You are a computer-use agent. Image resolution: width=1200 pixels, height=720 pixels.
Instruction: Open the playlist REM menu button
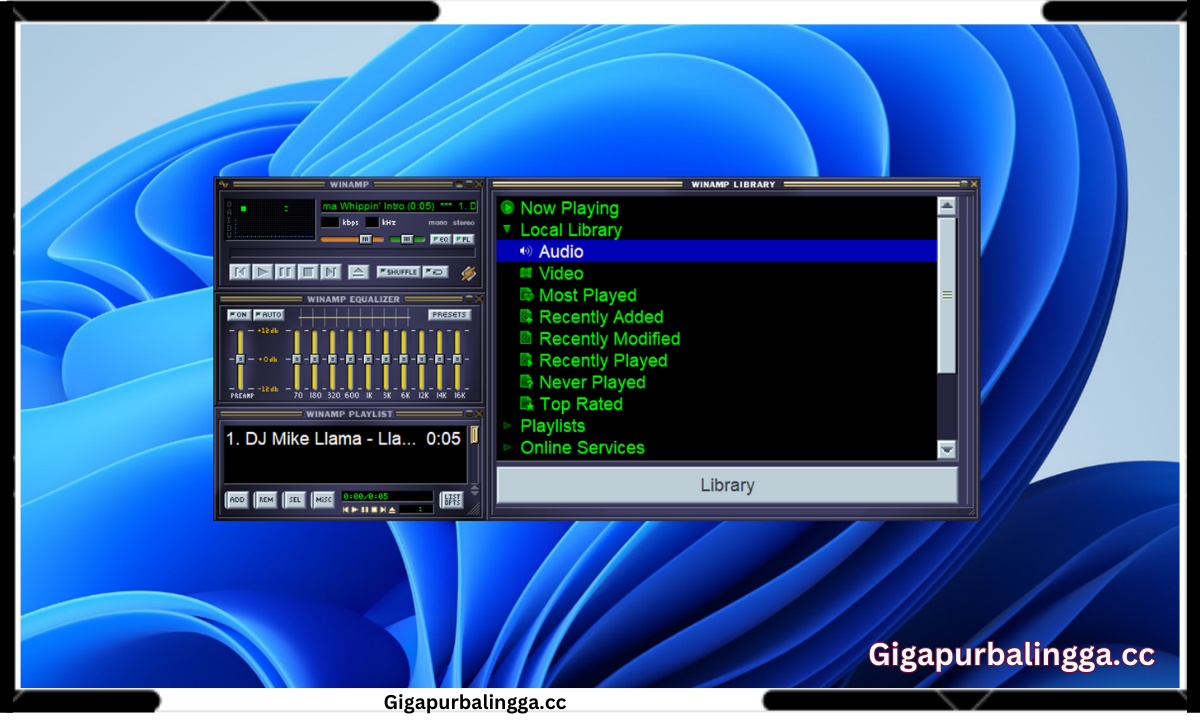coord(265,499)
